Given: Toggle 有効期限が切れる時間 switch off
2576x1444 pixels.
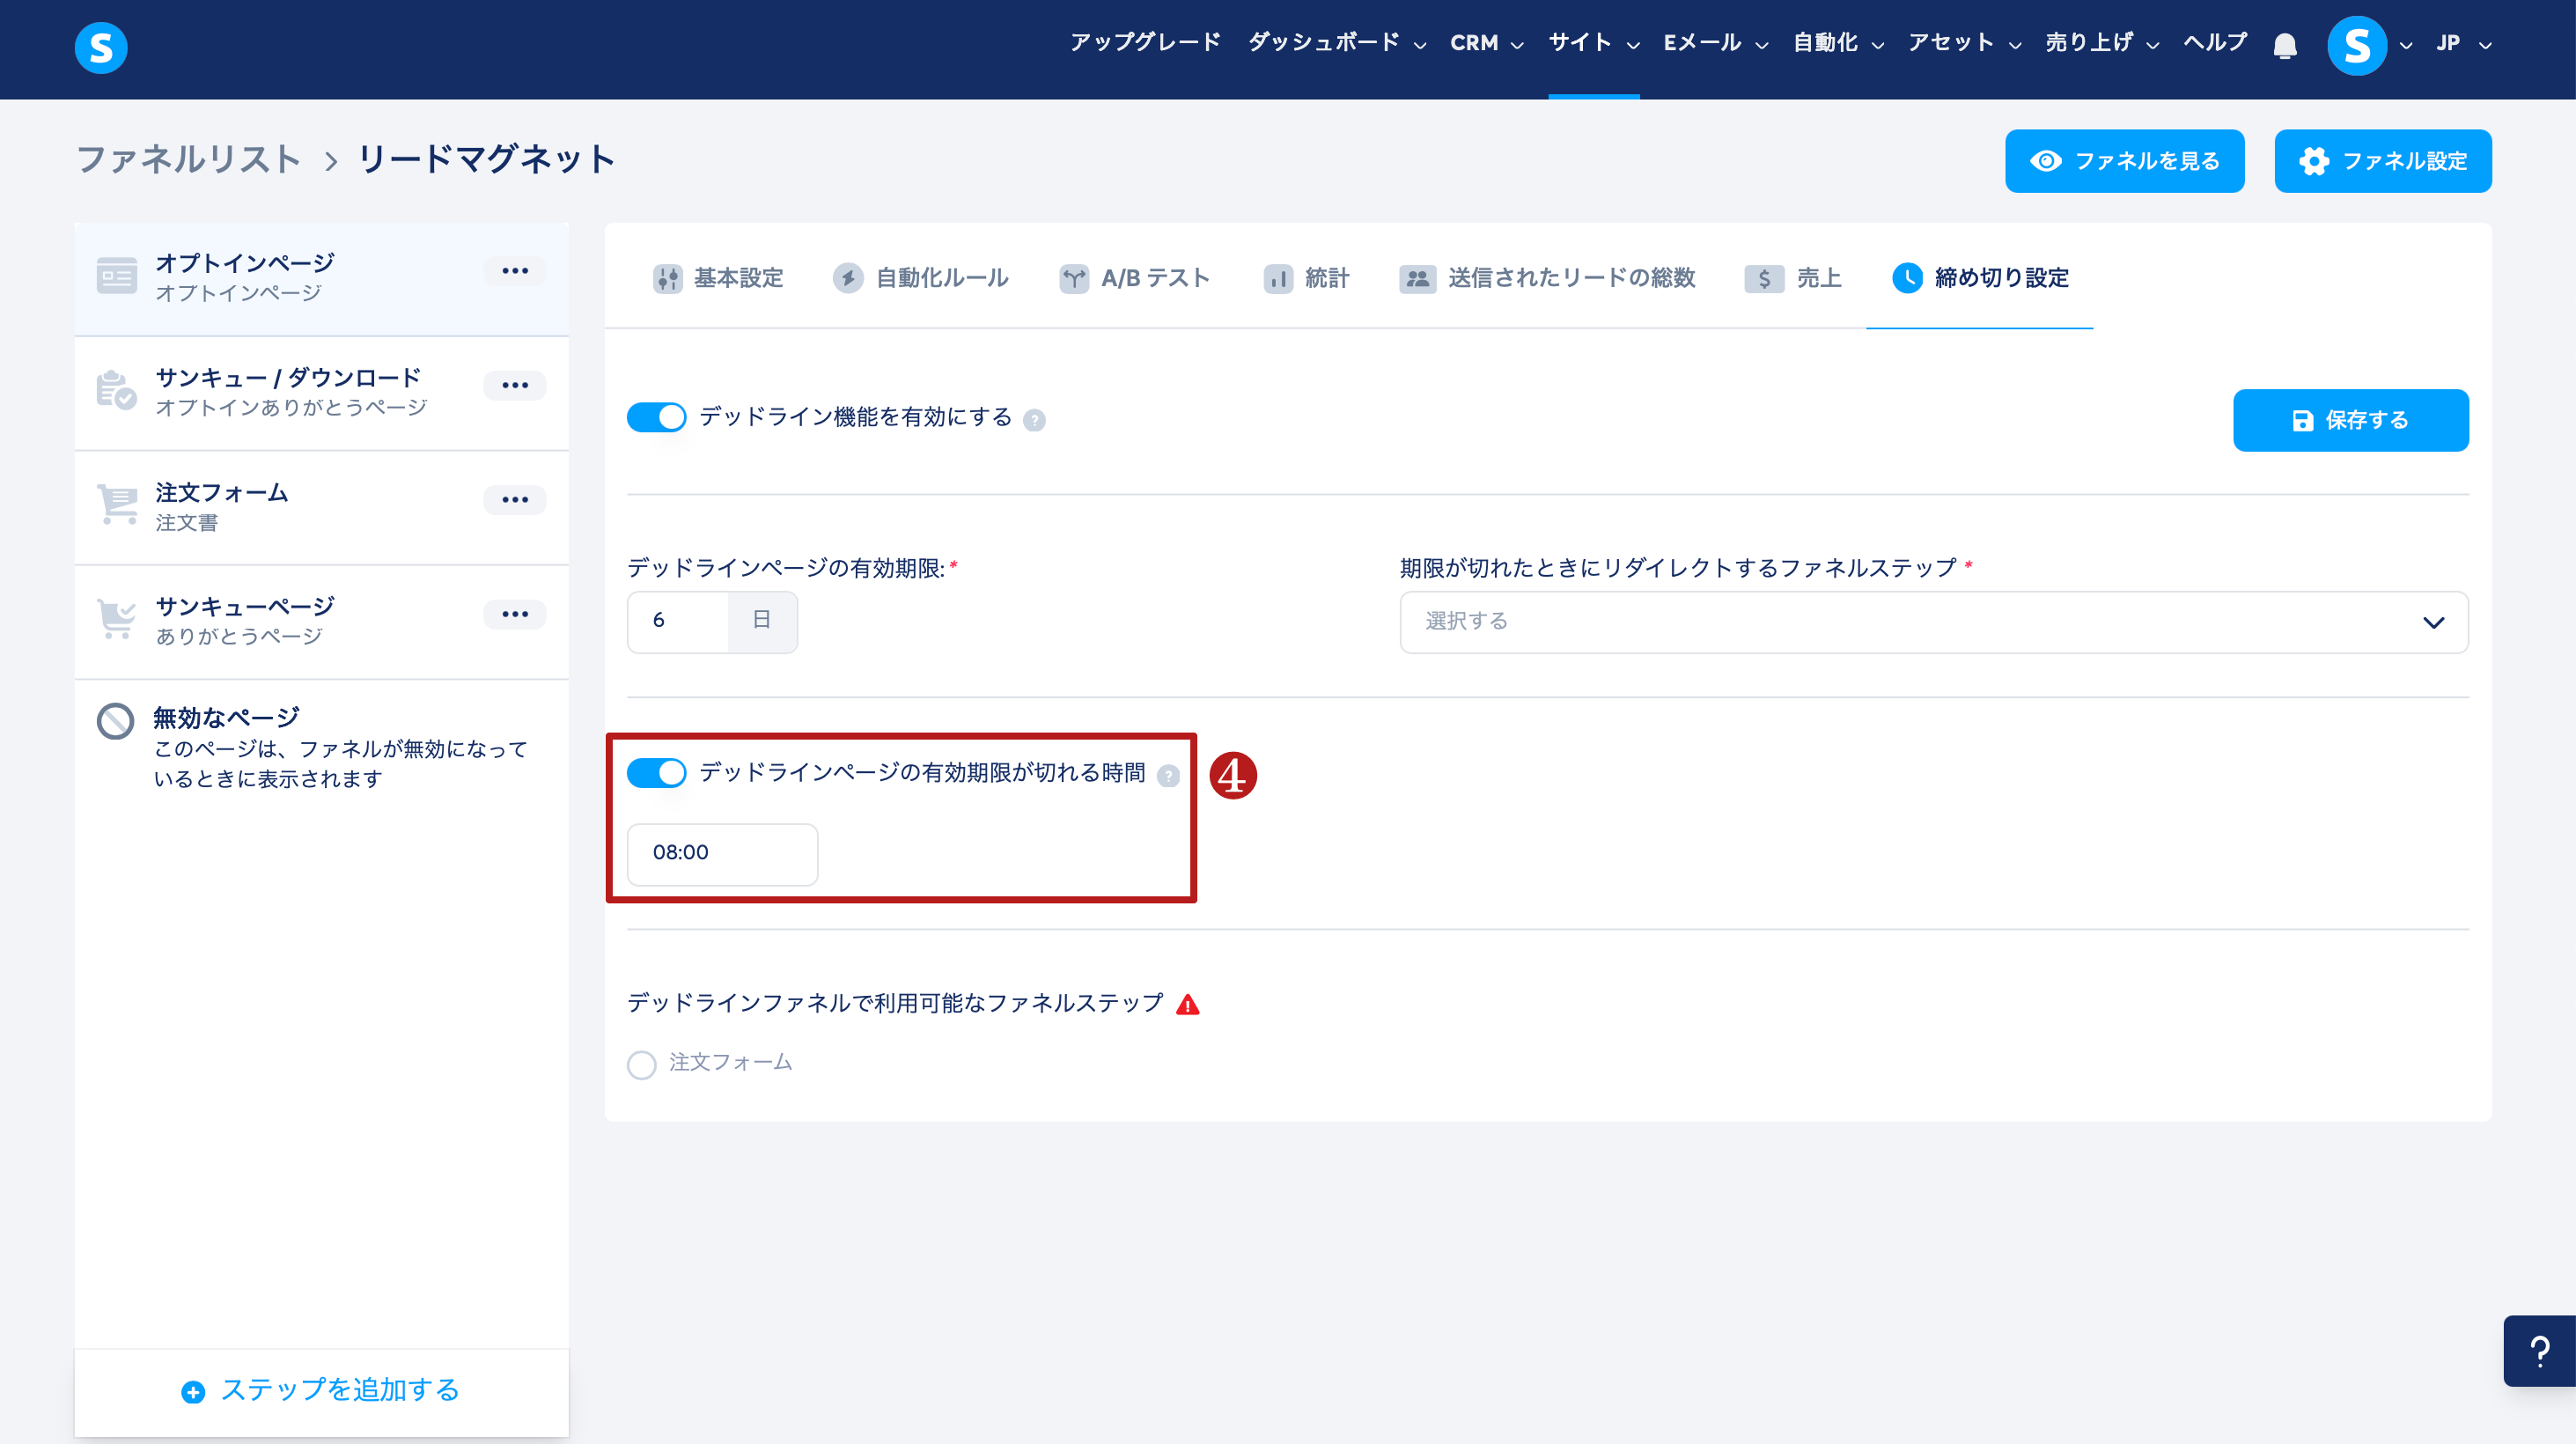Looking at the screenshot, I should [x=657, y=773].
